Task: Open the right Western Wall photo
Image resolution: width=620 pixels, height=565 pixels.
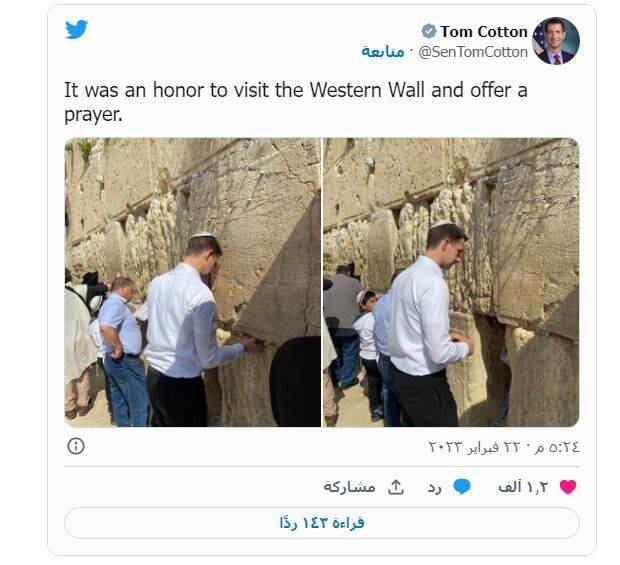Action: [451, 283]
